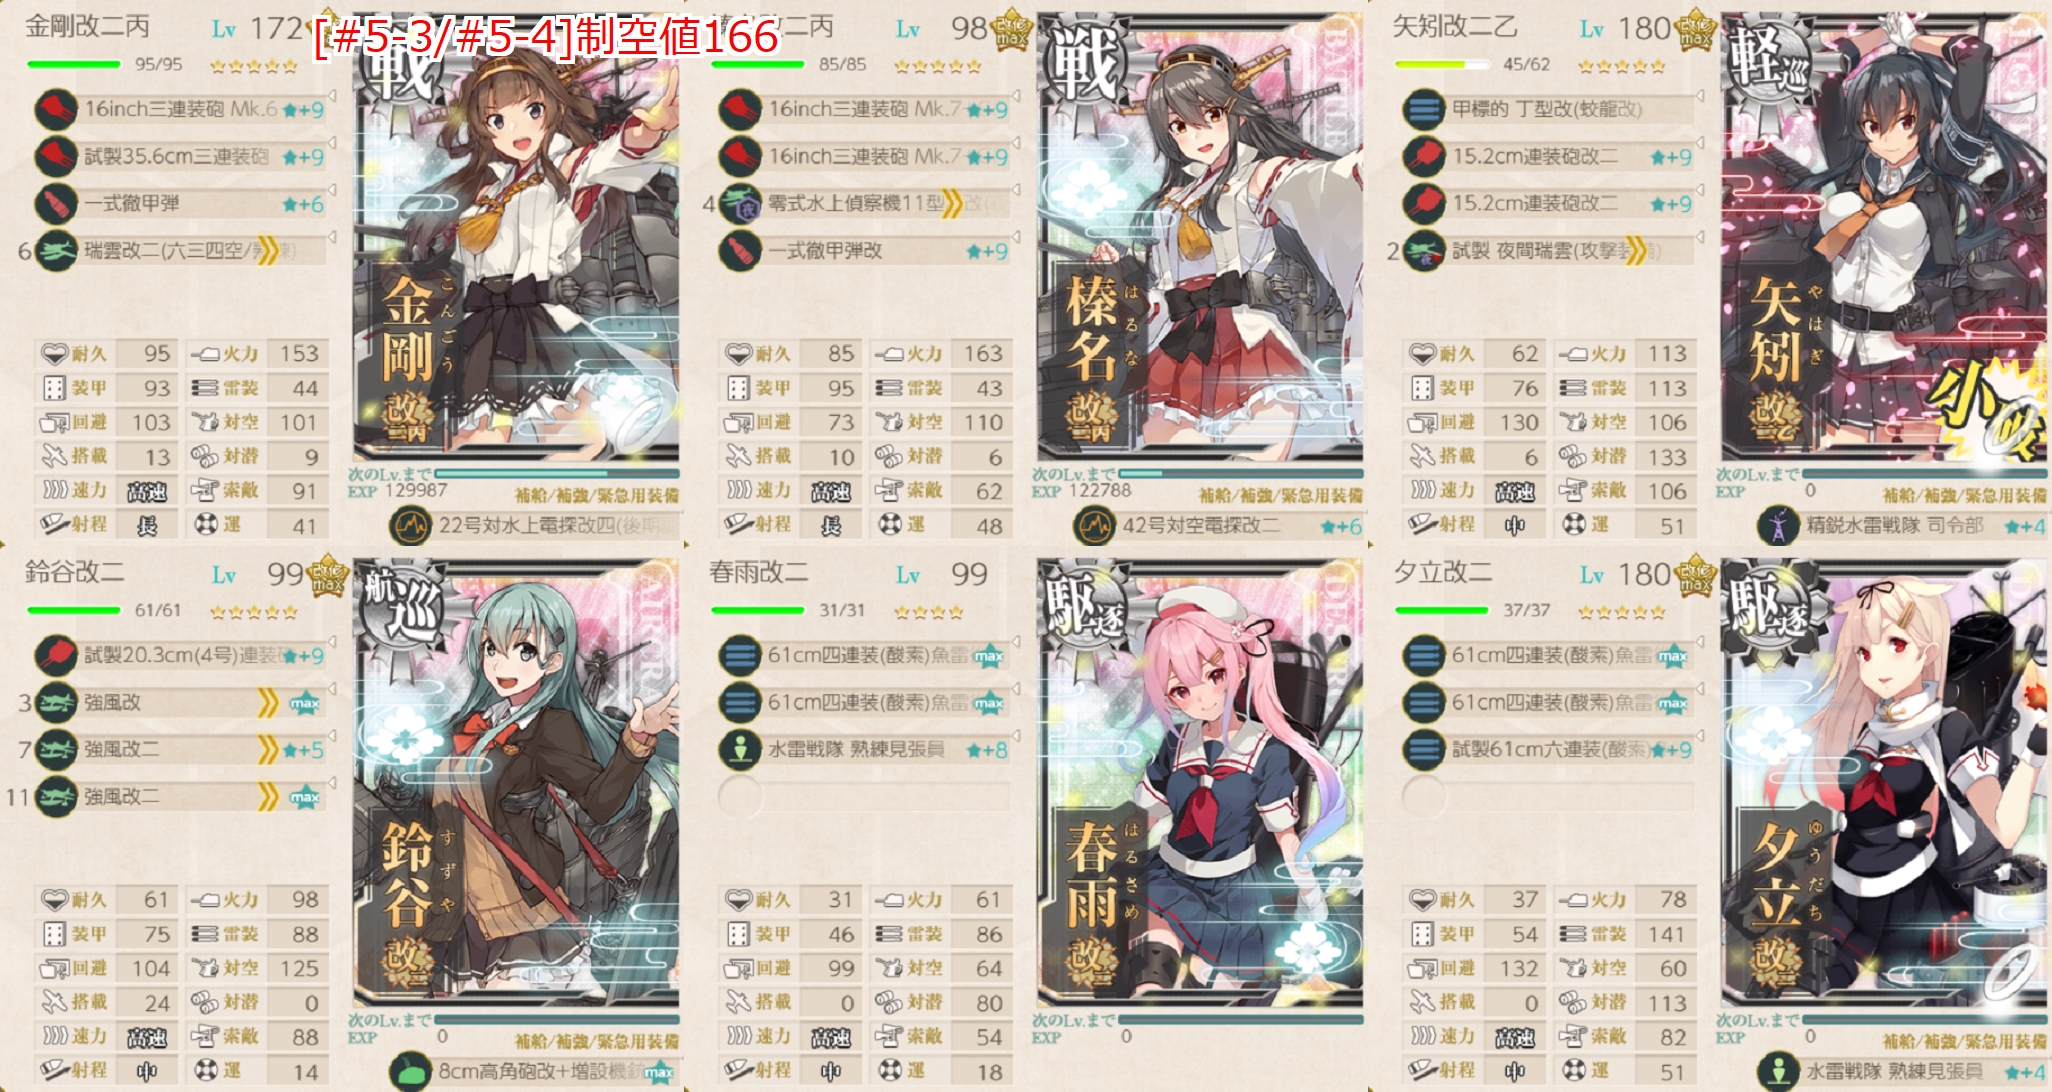This screenshot has height=1092, width=2052.
Task: Click the 制空値166 title text
Action: 546,38
